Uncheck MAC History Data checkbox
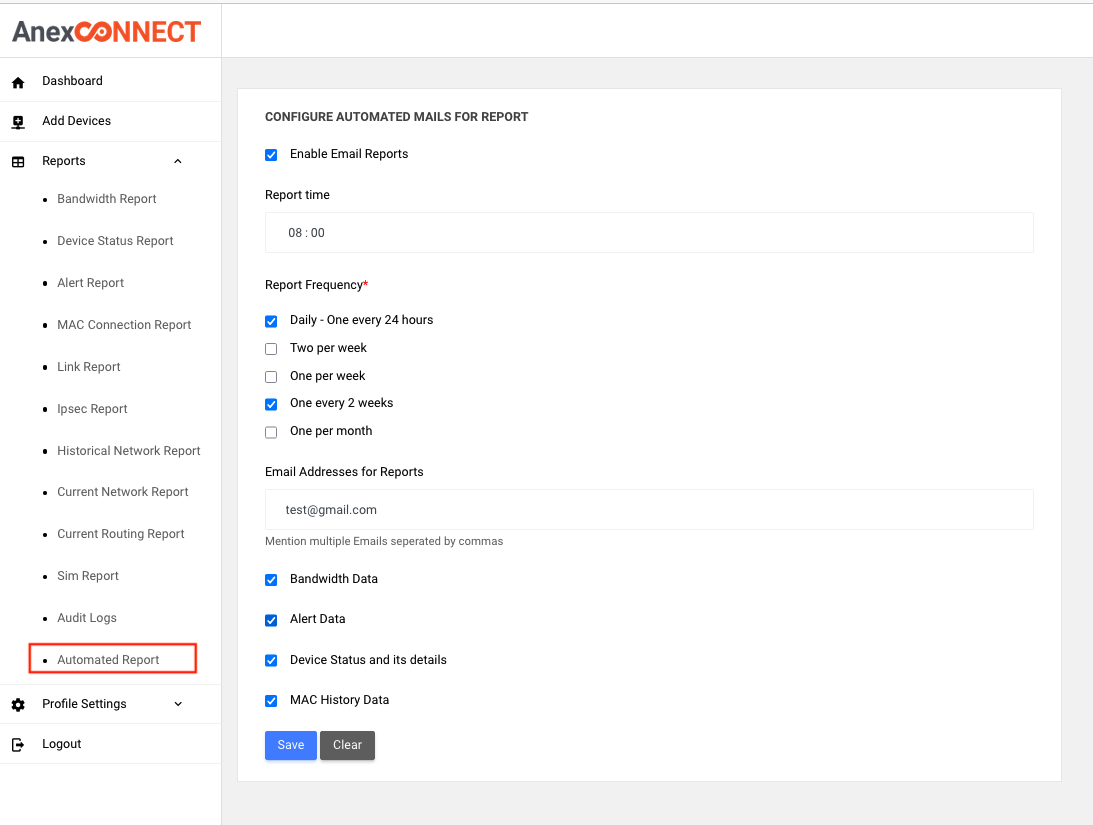Viewport: 1093px width, 825px height. click(271, 701)
